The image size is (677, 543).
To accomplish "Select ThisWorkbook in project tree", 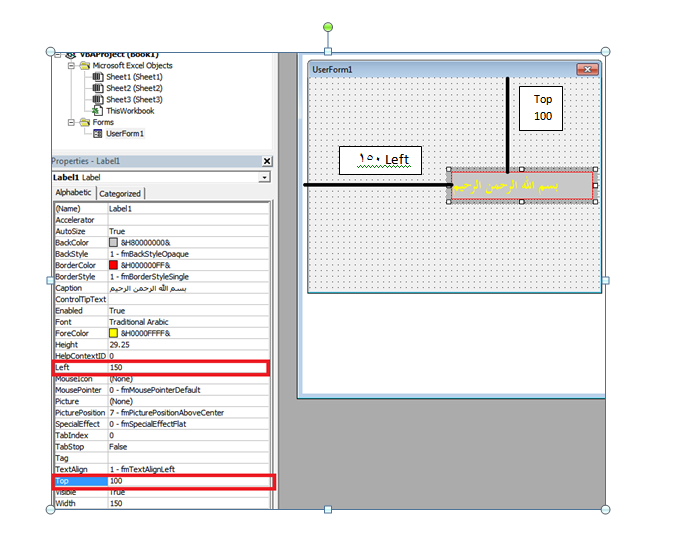I will (130, 111).
